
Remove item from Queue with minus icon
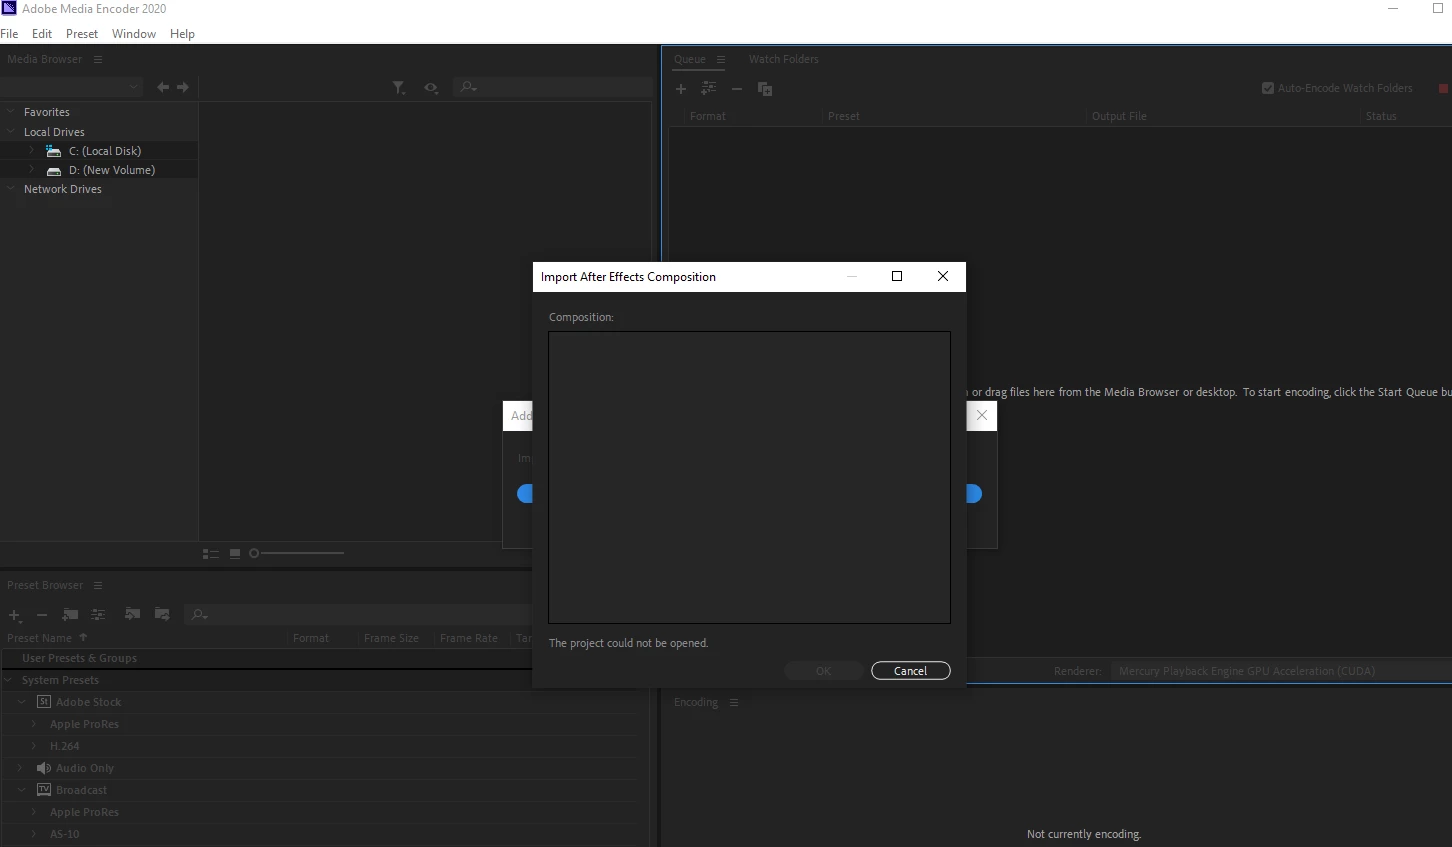coord(737,89)
